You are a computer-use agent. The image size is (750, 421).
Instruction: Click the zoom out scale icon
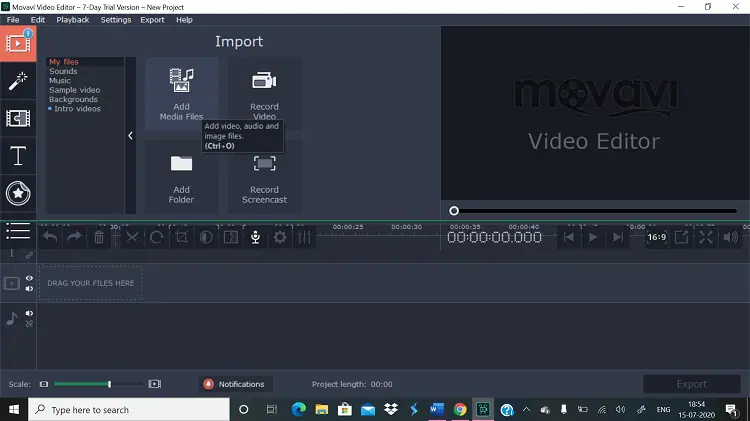(44, 384)
